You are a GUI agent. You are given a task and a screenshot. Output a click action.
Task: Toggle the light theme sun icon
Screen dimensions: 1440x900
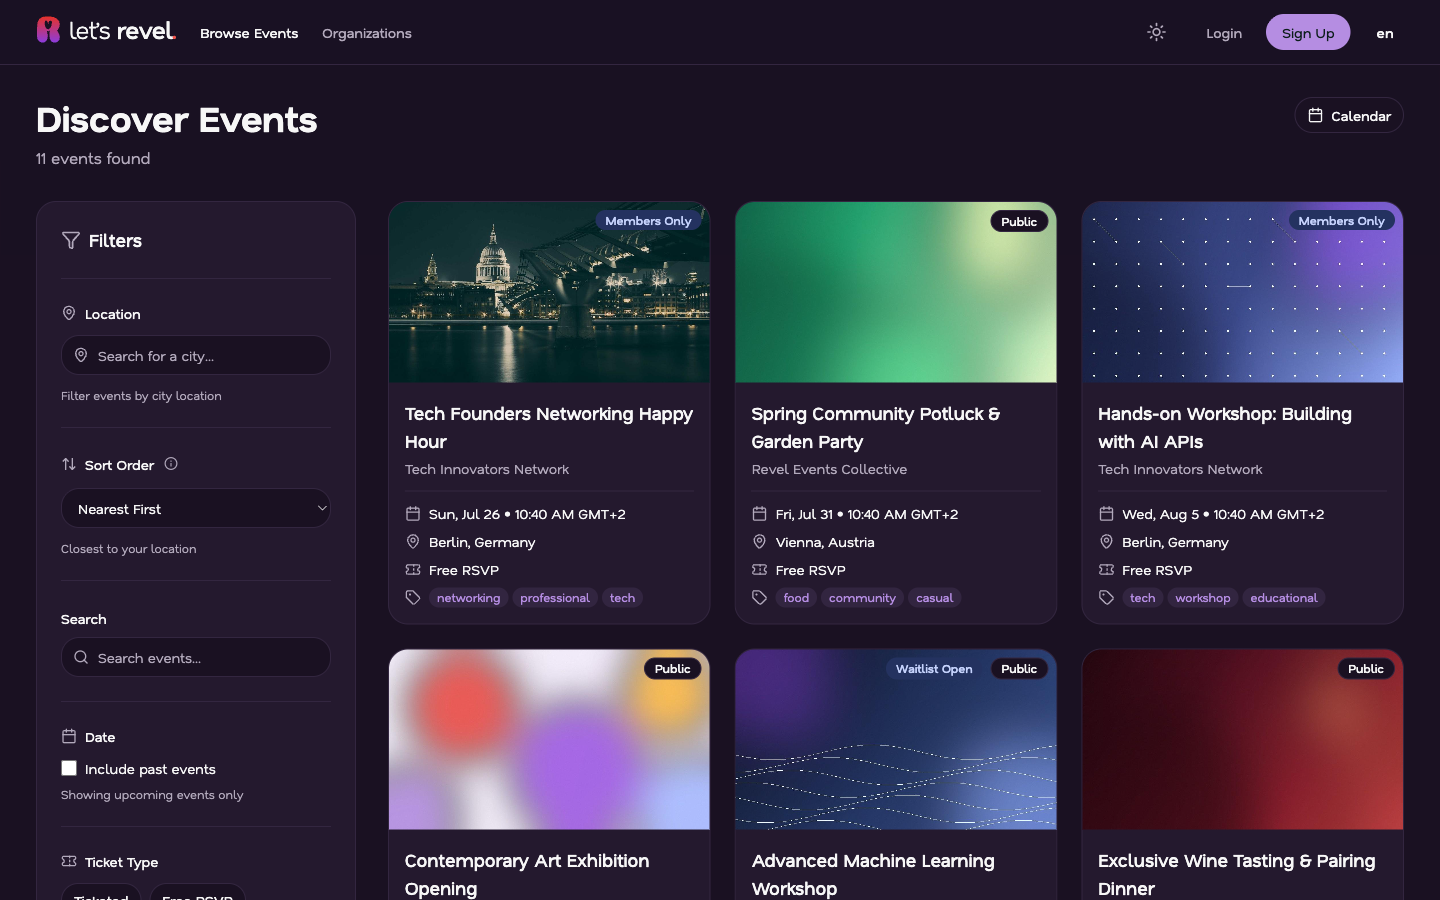click(x=1156, y=32)
